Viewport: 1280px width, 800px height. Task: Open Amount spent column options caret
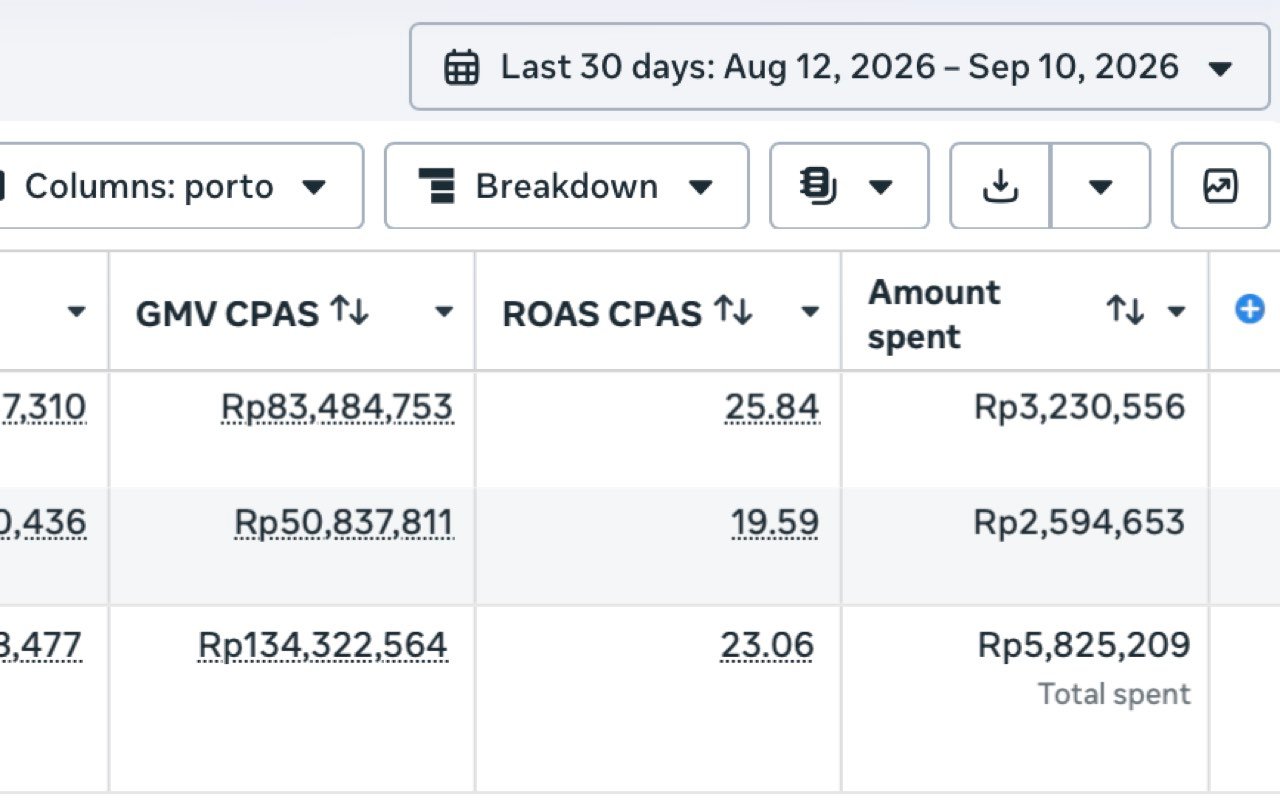pos(1177,312)
